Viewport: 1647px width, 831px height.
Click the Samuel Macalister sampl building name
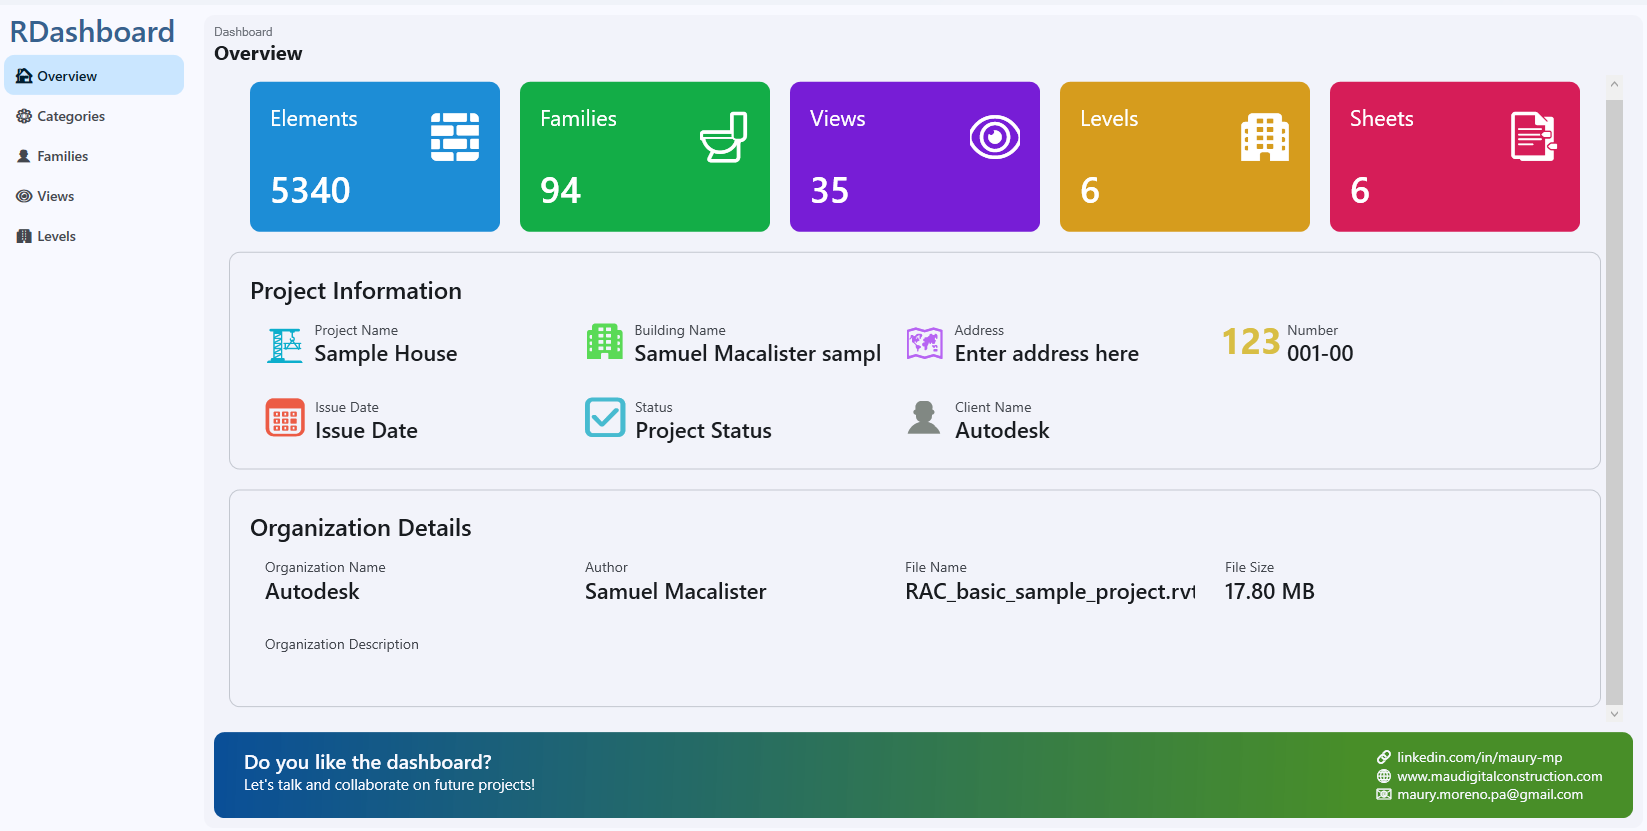[757, 353]
